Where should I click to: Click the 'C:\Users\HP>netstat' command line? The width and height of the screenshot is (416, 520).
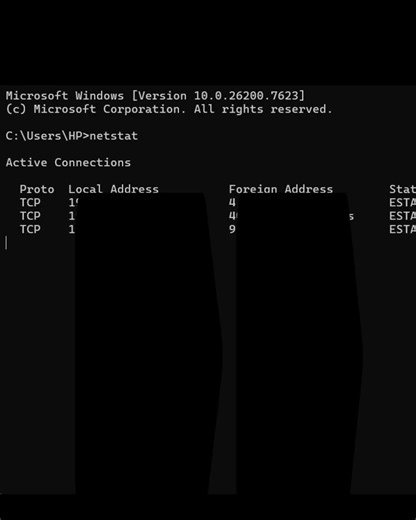(72, 136)
